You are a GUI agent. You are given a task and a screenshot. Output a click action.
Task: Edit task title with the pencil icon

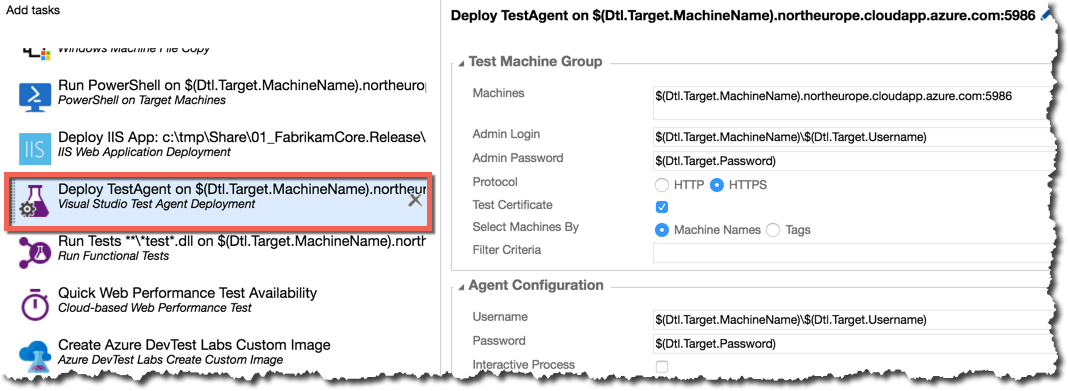(1047, 15)
